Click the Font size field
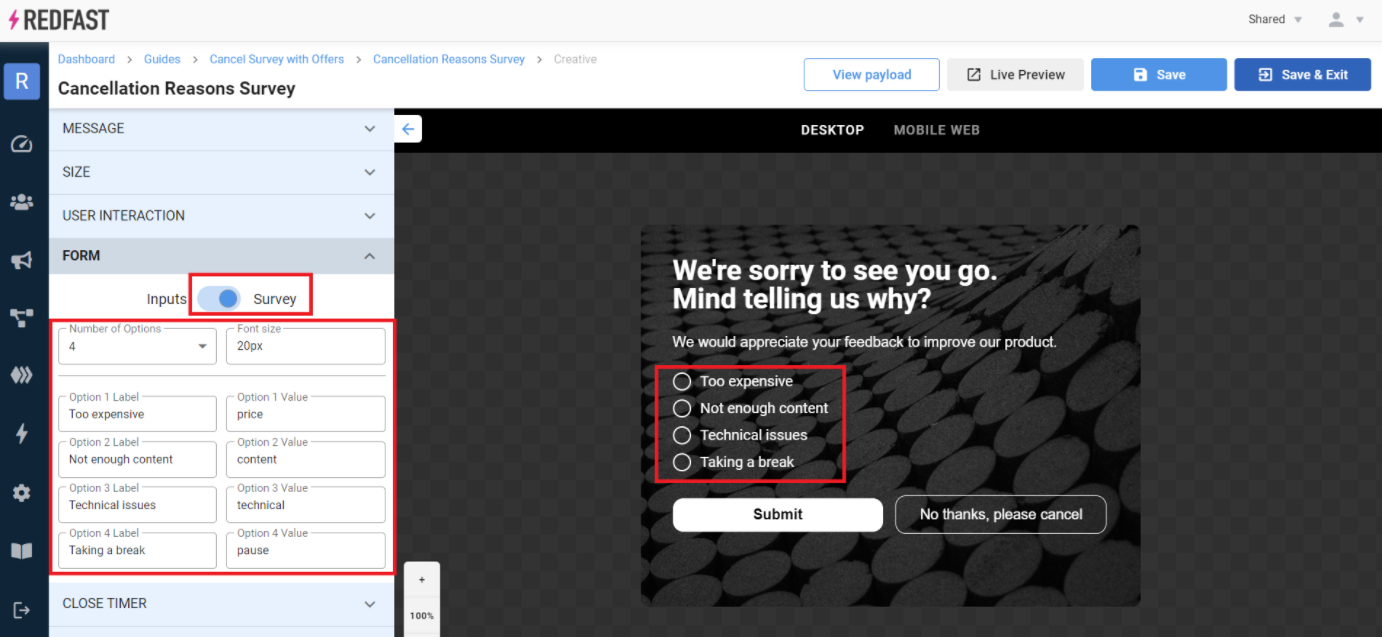The width and height of the screenshot is (1382, 637). (306, 346)
